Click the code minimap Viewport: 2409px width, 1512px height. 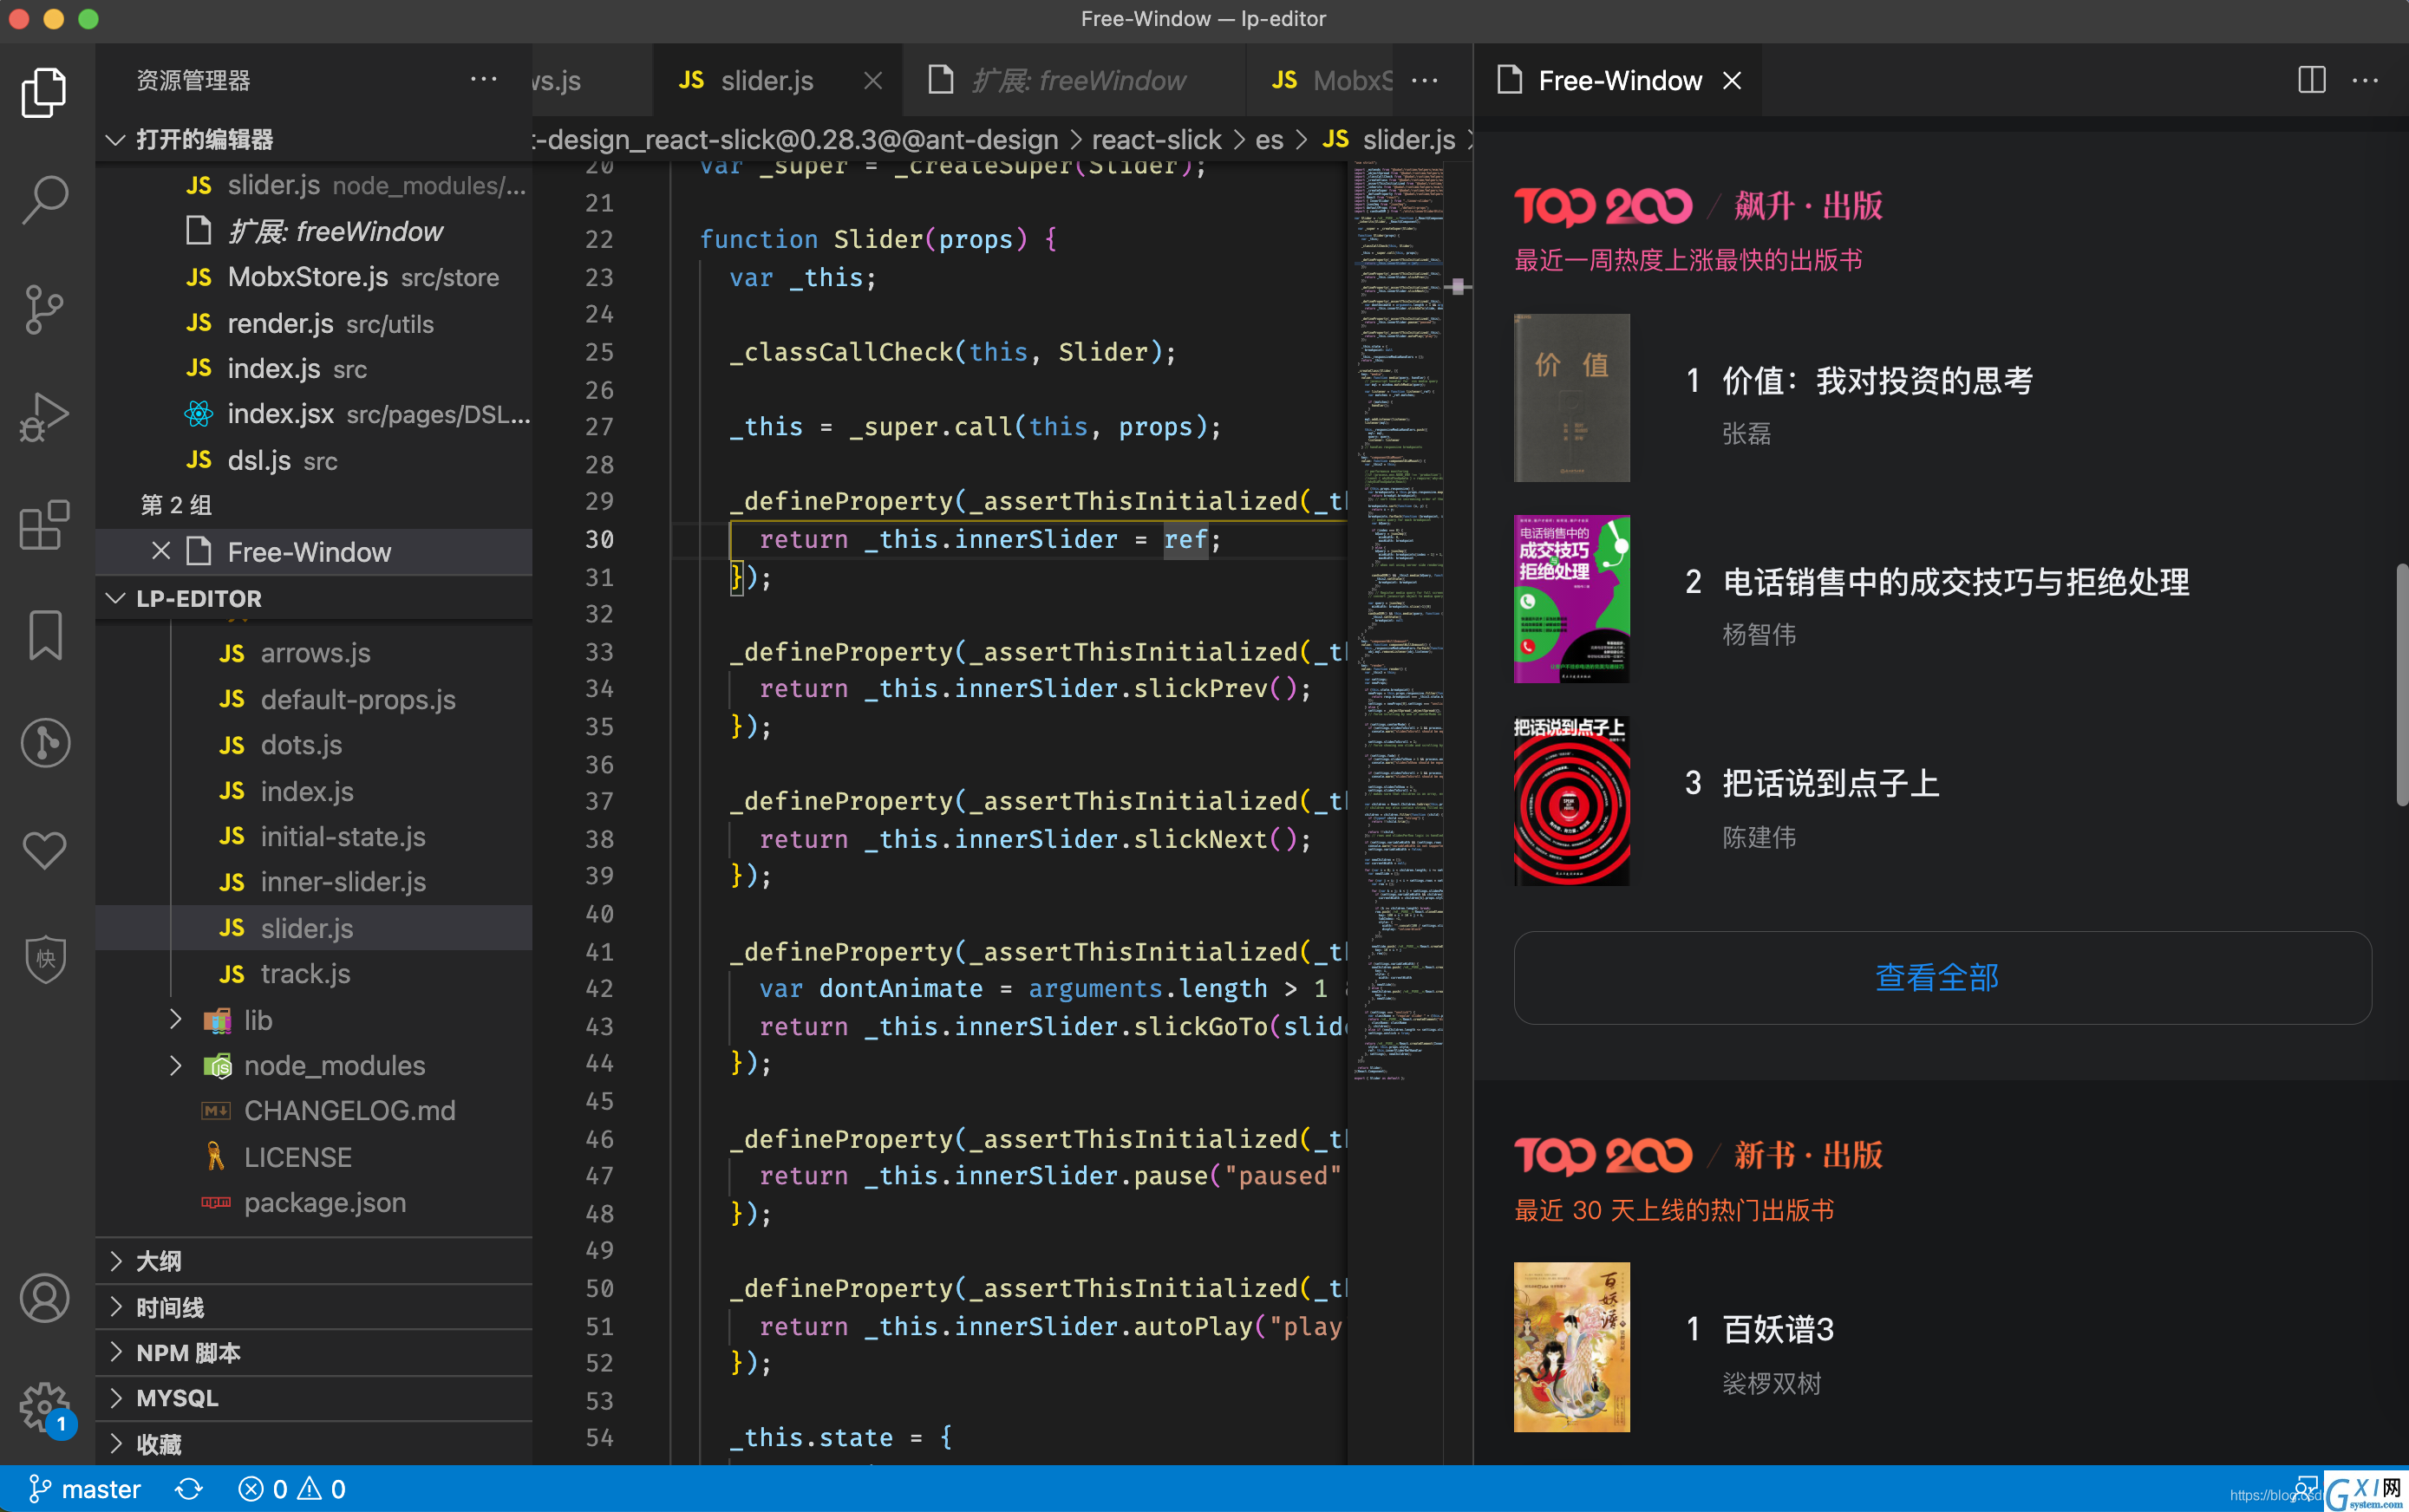(1400, 620)
